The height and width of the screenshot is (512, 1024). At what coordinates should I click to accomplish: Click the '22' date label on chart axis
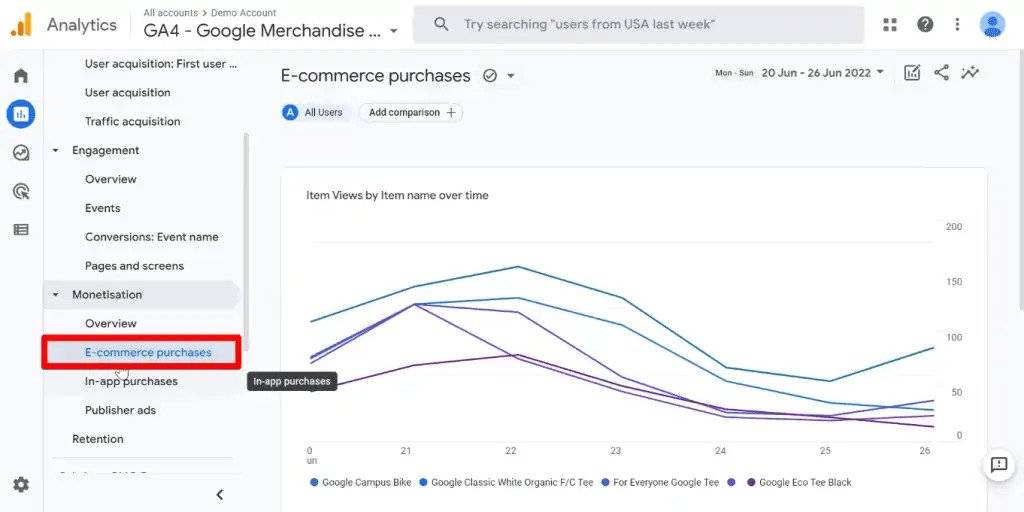pyautogui.click(x=511, y=451)
